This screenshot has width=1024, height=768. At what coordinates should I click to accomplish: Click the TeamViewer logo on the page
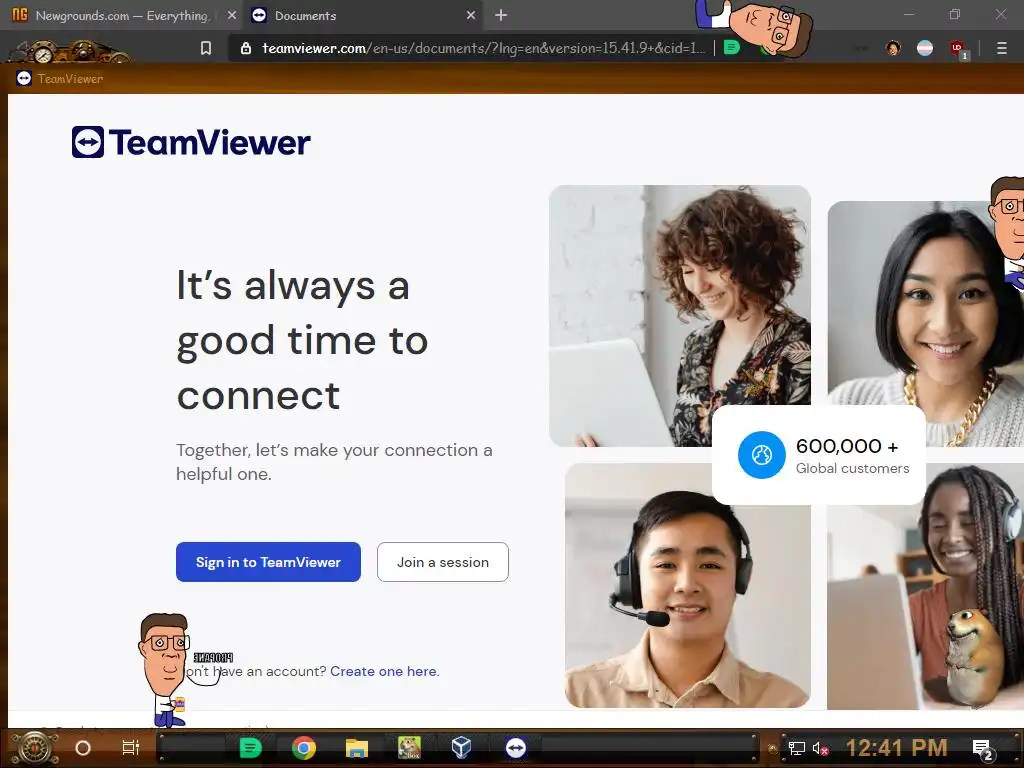[x=191, y=142]
